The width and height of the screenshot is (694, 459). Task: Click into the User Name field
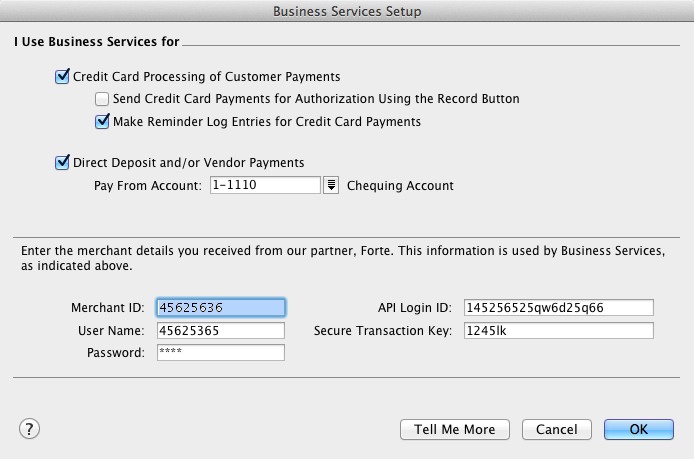[221, 330]
